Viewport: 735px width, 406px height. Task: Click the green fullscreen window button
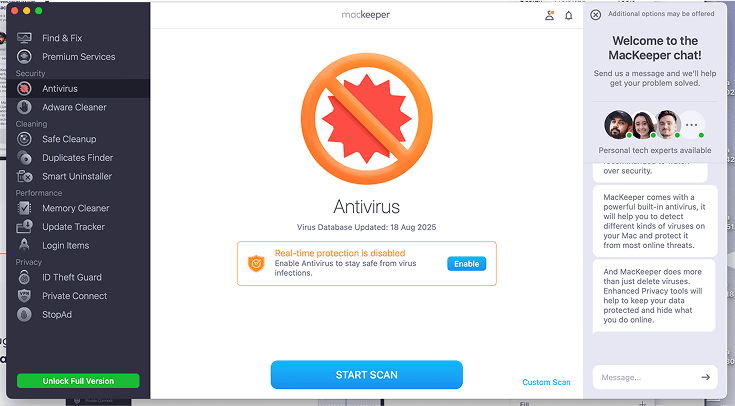pos(38,10)
